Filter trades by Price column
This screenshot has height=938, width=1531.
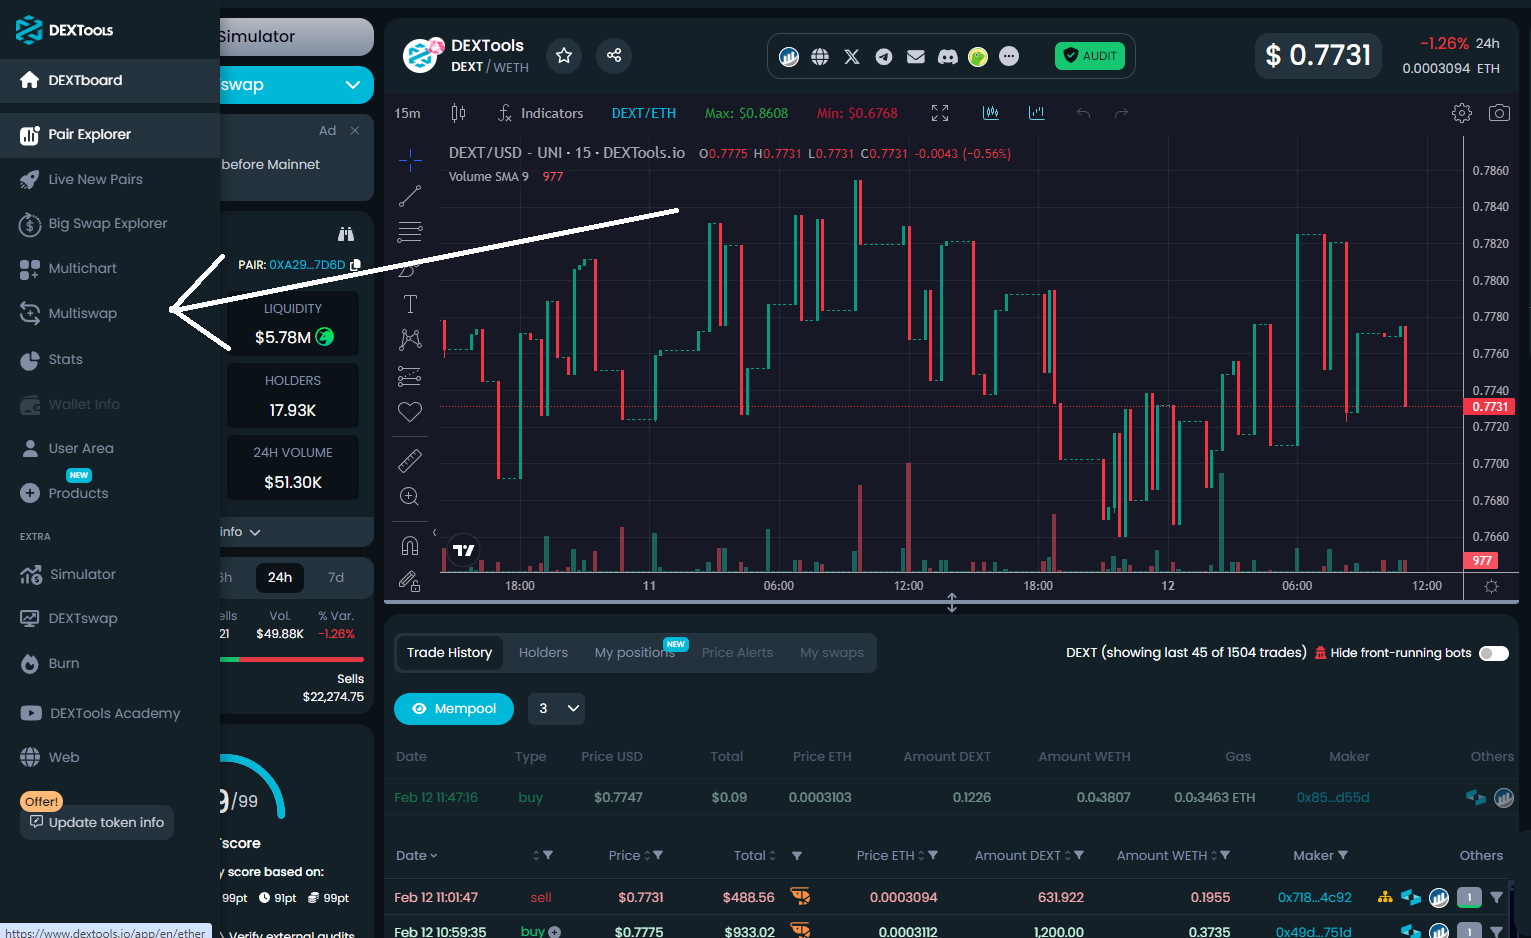[658, 855]
